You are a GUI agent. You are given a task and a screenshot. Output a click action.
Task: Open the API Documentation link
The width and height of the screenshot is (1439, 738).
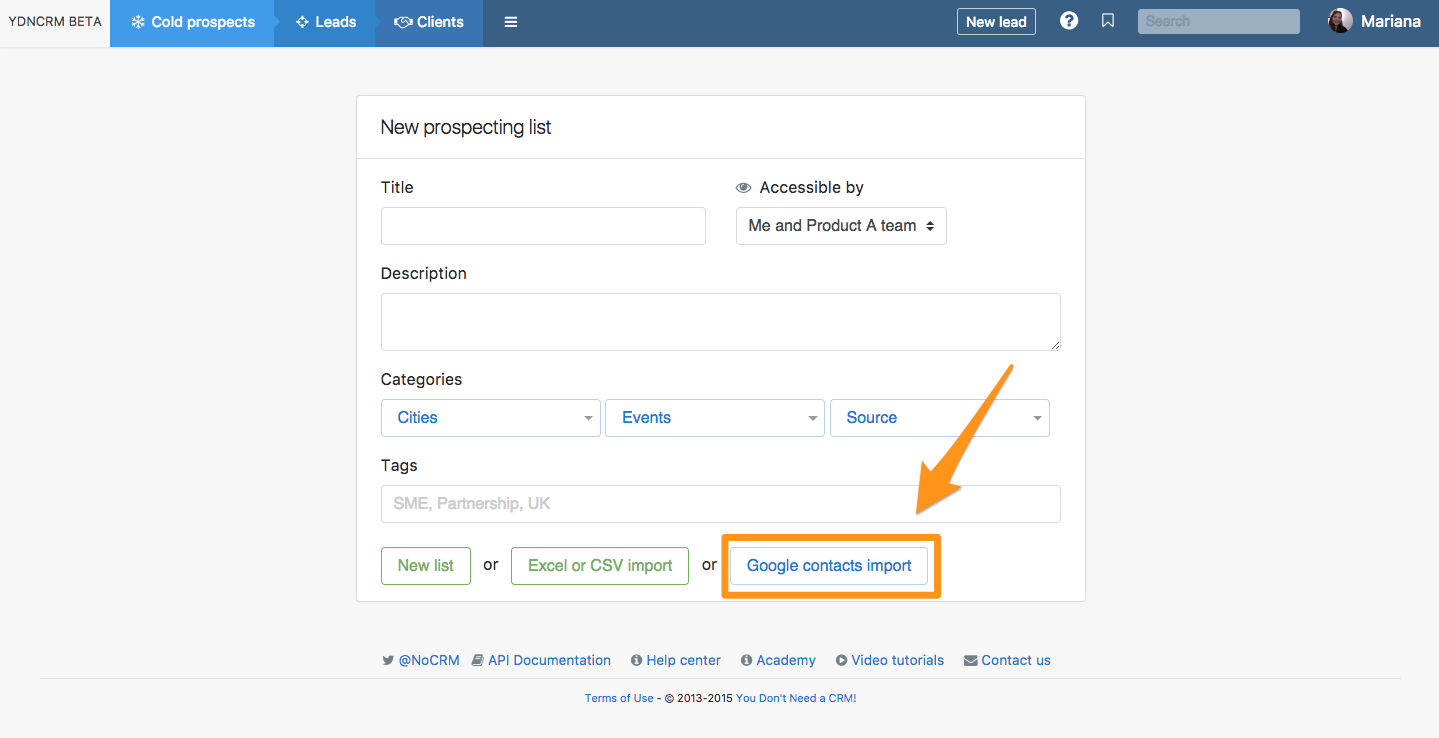coord(541,660)
